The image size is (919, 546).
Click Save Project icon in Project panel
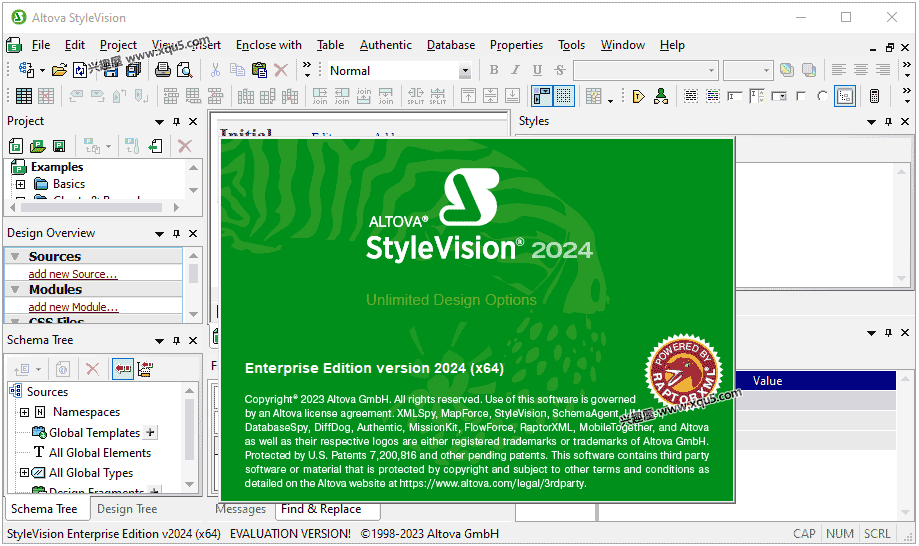[x=59, y=146]
